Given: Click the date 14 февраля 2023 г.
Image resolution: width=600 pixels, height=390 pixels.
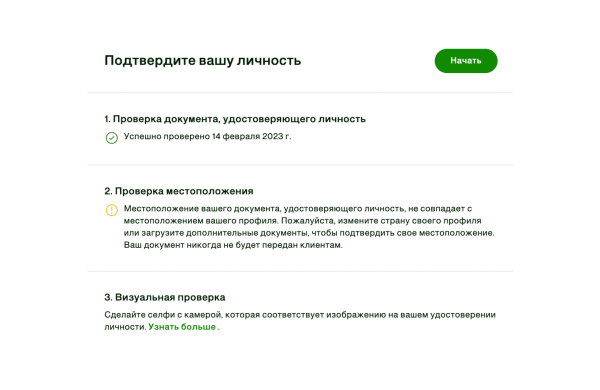Looking at the screenshot, I should pyautogui.click(x=251, y=136).
